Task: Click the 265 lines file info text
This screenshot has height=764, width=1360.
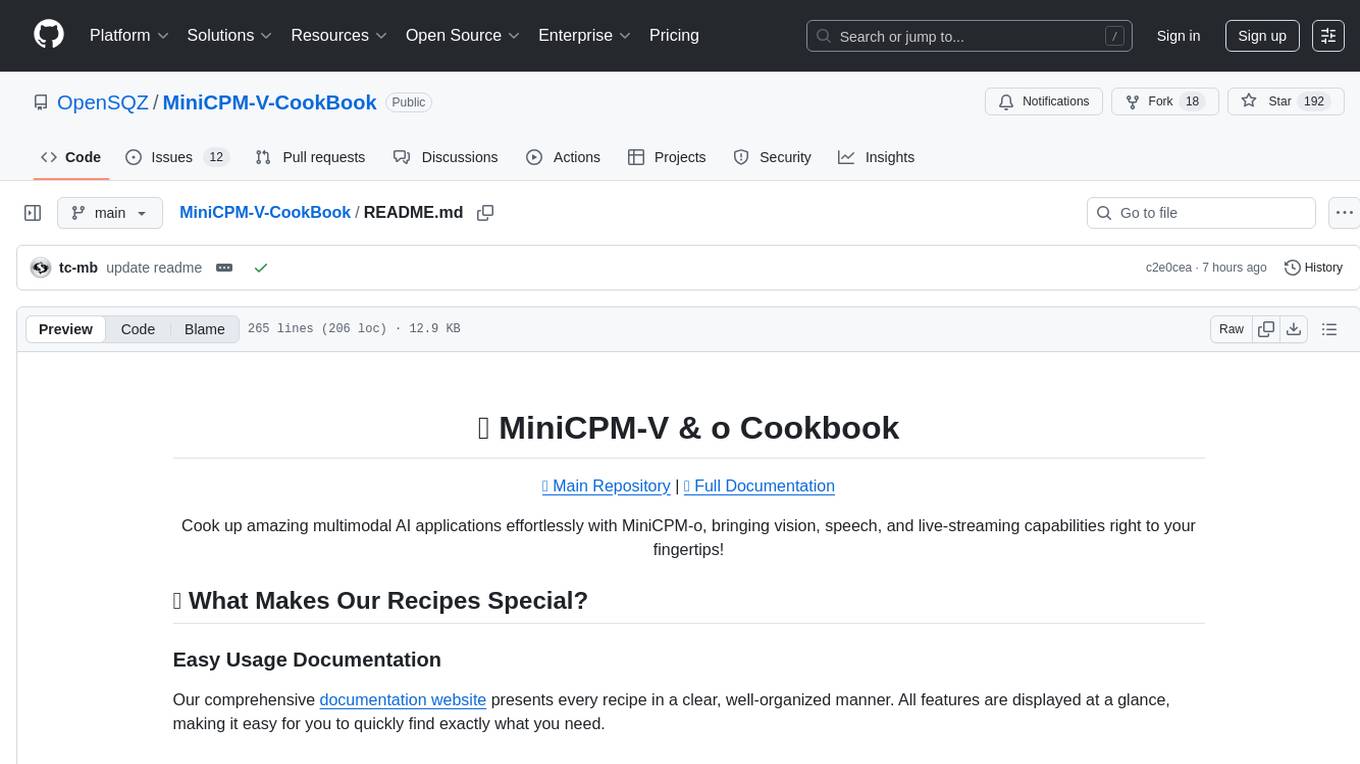Action: pyautogui.click(x=354, y=329)
